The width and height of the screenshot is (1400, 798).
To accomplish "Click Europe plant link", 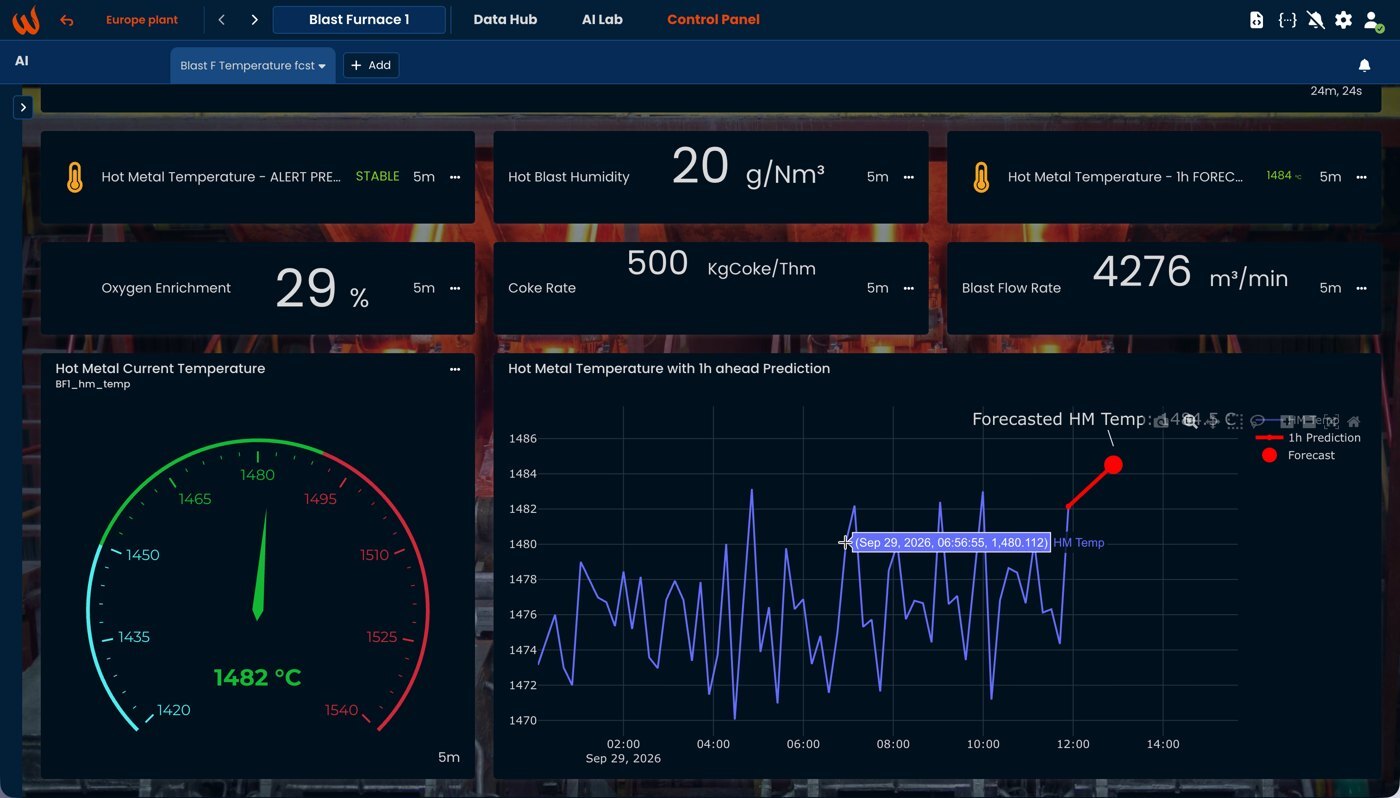I will (x=142, y=20).
